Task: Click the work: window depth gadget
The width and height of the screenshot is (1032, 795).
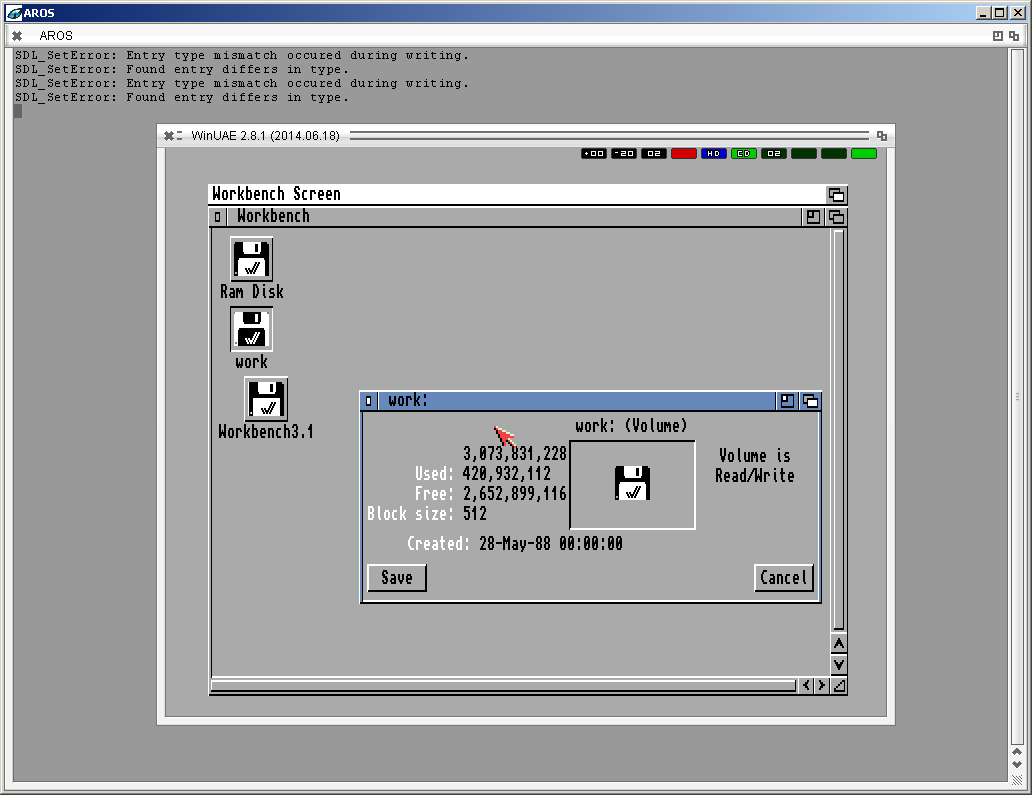Action: coord(810,401)
